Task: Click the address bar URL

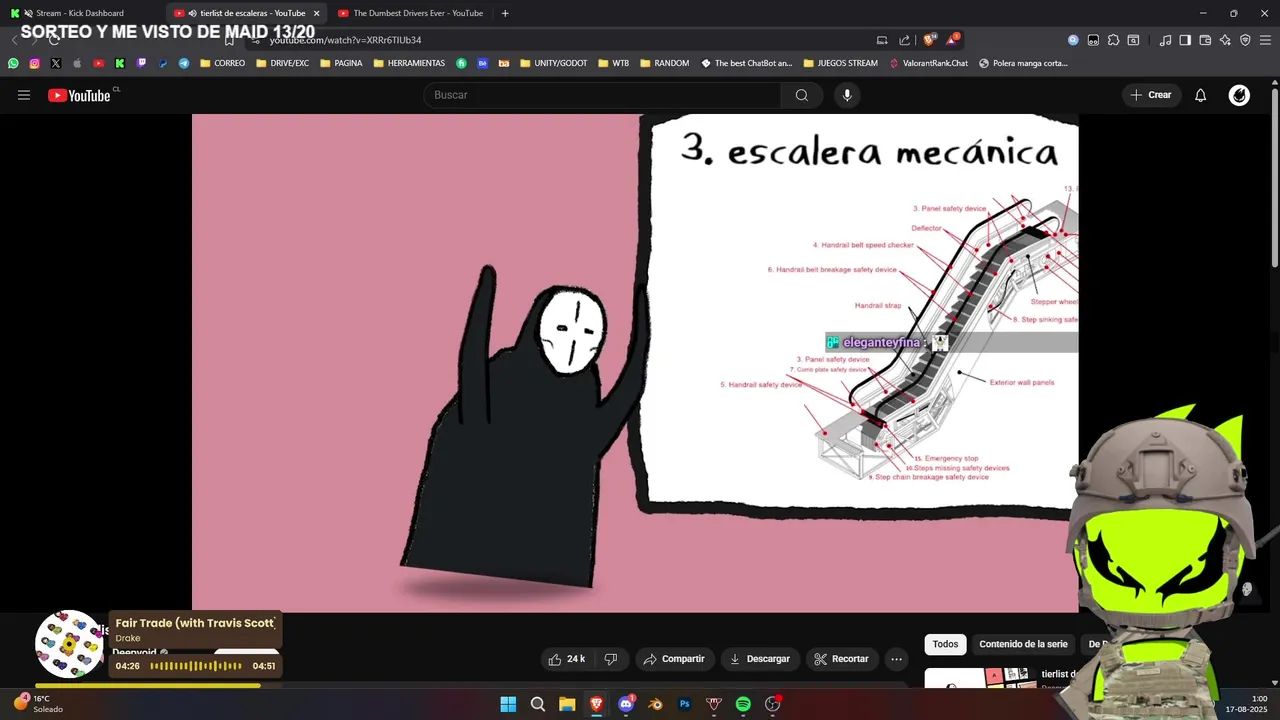Action: point(345,40)
